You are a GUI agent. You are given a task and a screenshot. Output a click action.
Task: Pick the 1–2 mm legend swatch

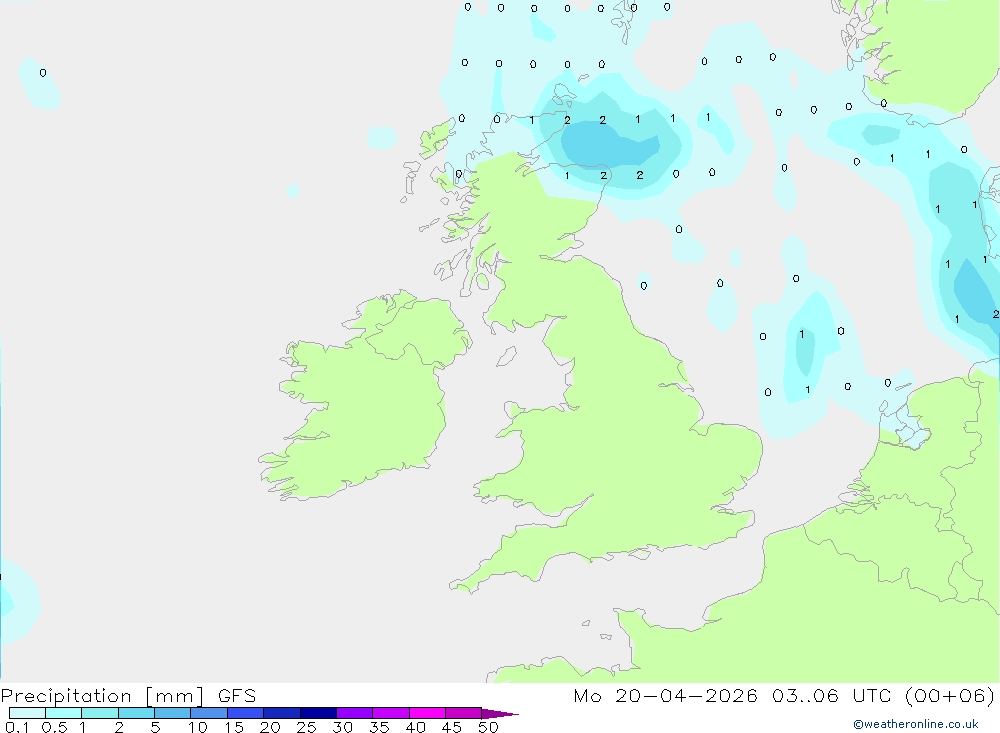[100, 713]
